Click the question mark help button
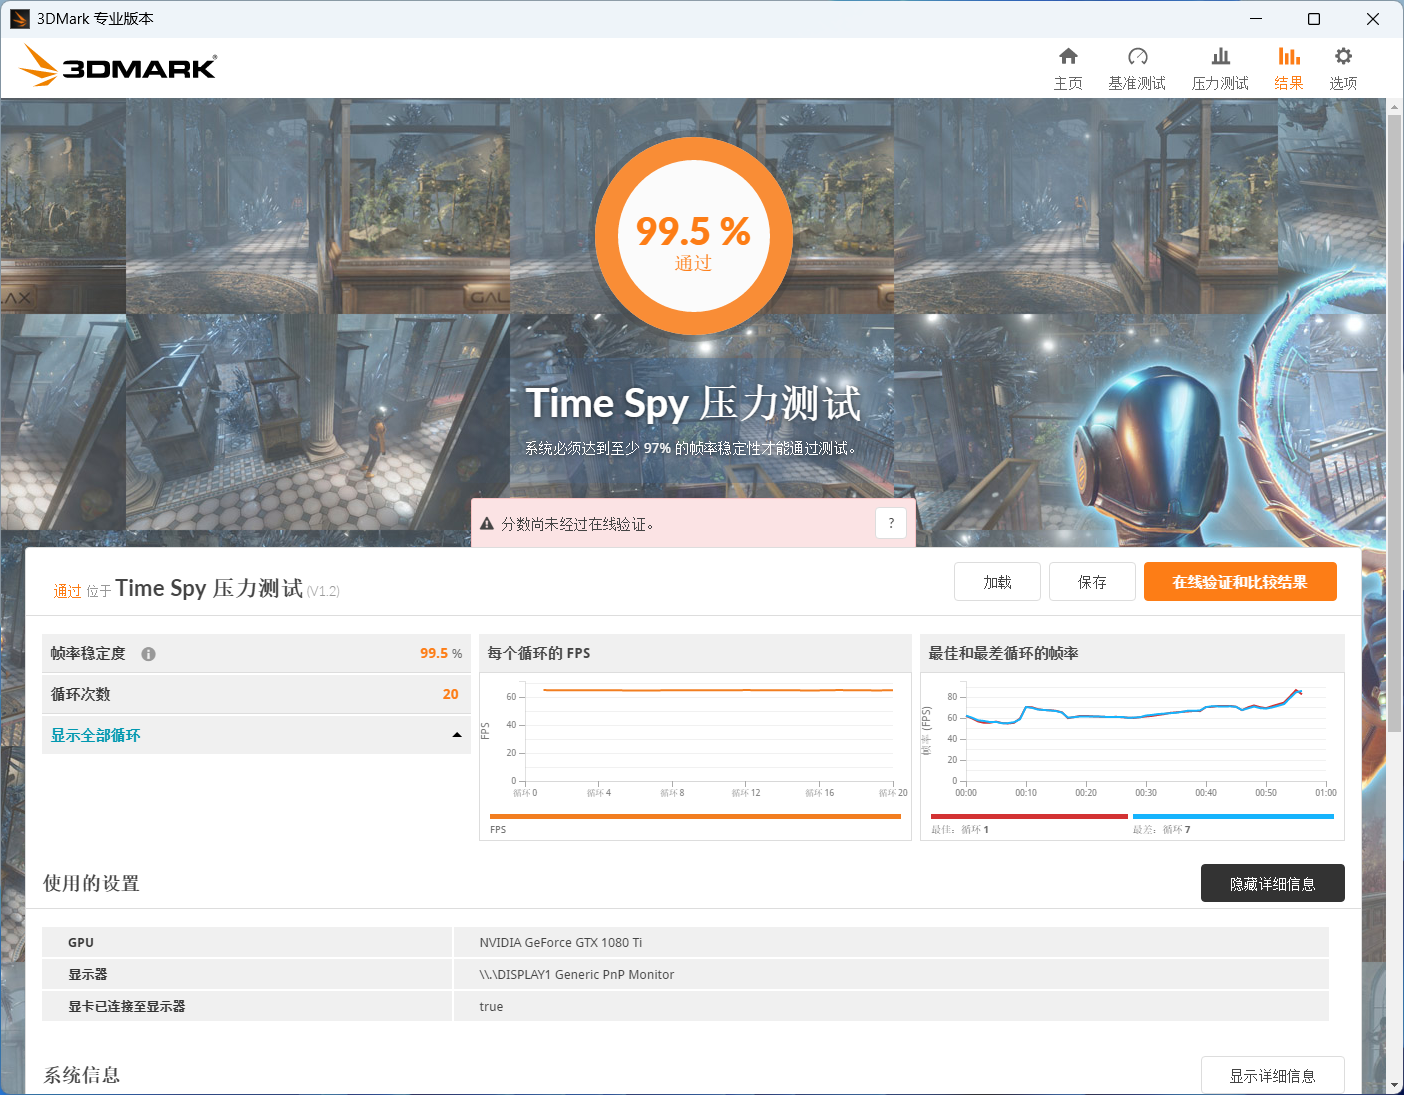The image size is (1404, 1095). 891,523
